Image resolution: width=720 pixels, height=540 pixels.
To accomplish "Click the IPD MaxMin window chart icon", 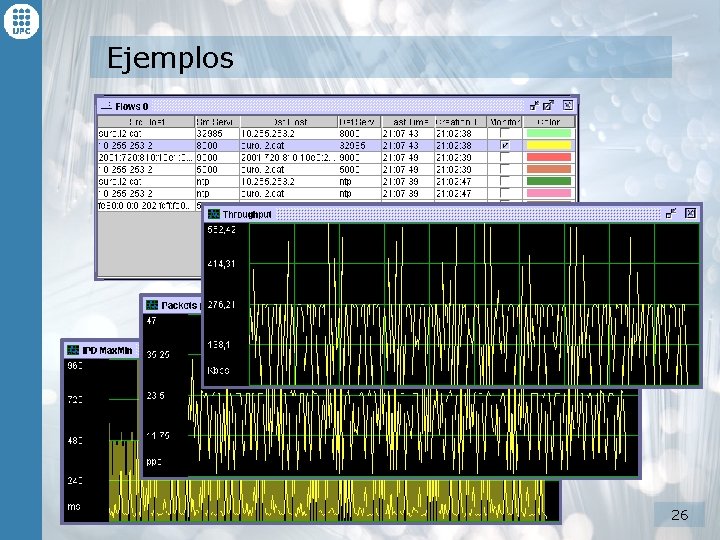I will tap(73, 350).
